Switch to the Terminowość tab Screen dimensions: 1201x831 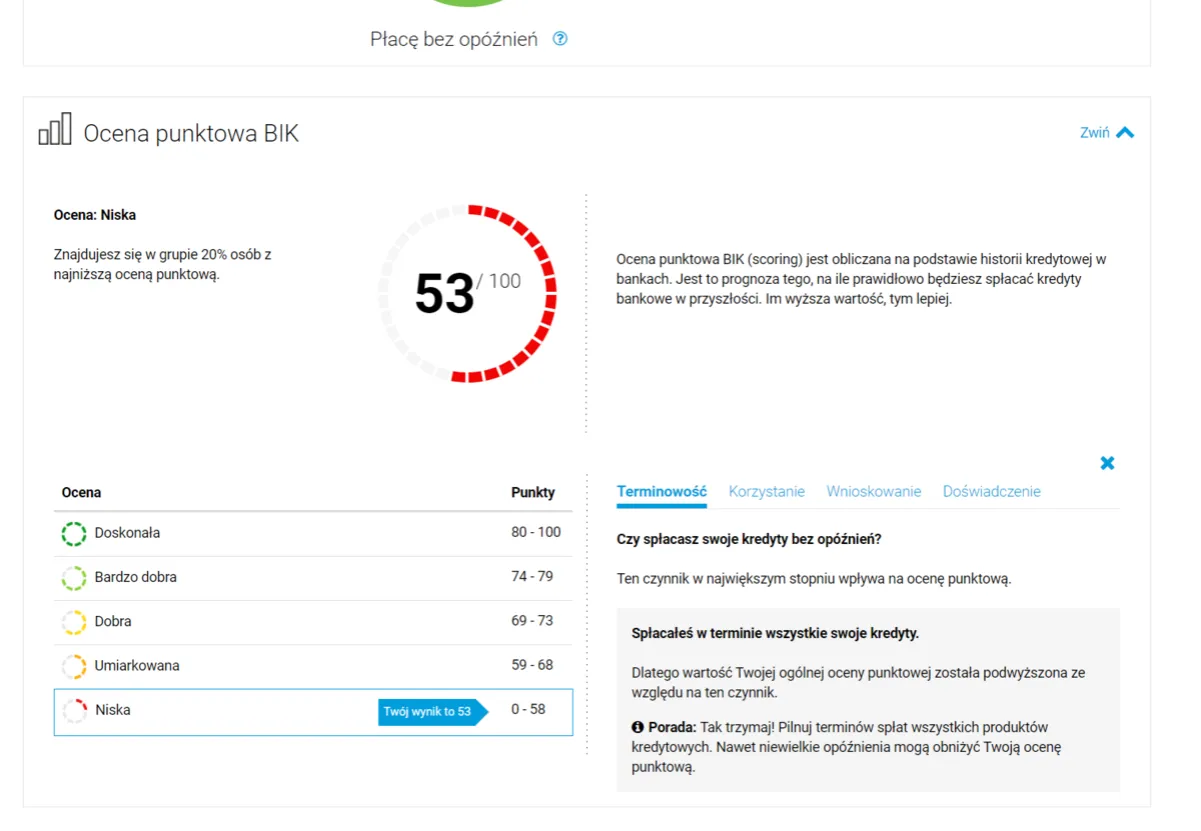(x=661, y=491)
